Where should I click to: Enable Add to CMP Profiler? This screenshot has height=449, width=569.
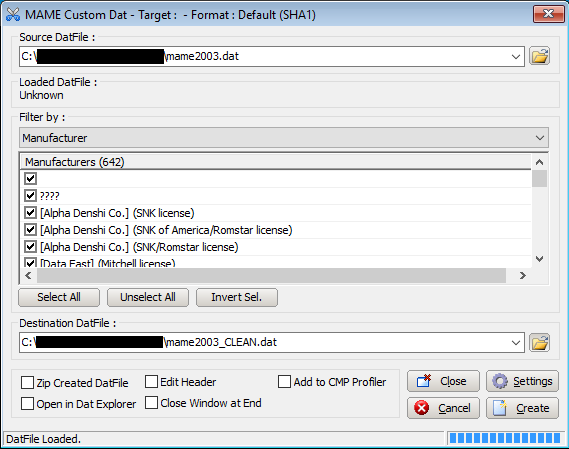(x=284, y=382)
